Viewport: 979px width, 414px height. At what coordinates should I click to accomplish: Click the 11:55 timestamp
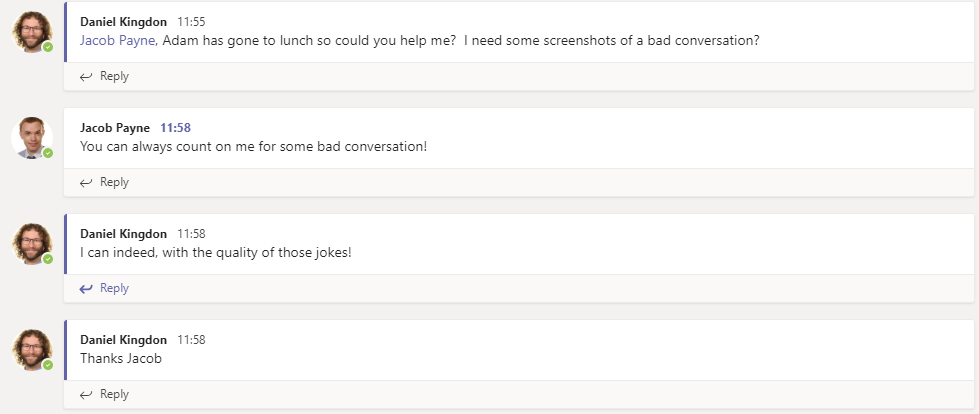191,22
